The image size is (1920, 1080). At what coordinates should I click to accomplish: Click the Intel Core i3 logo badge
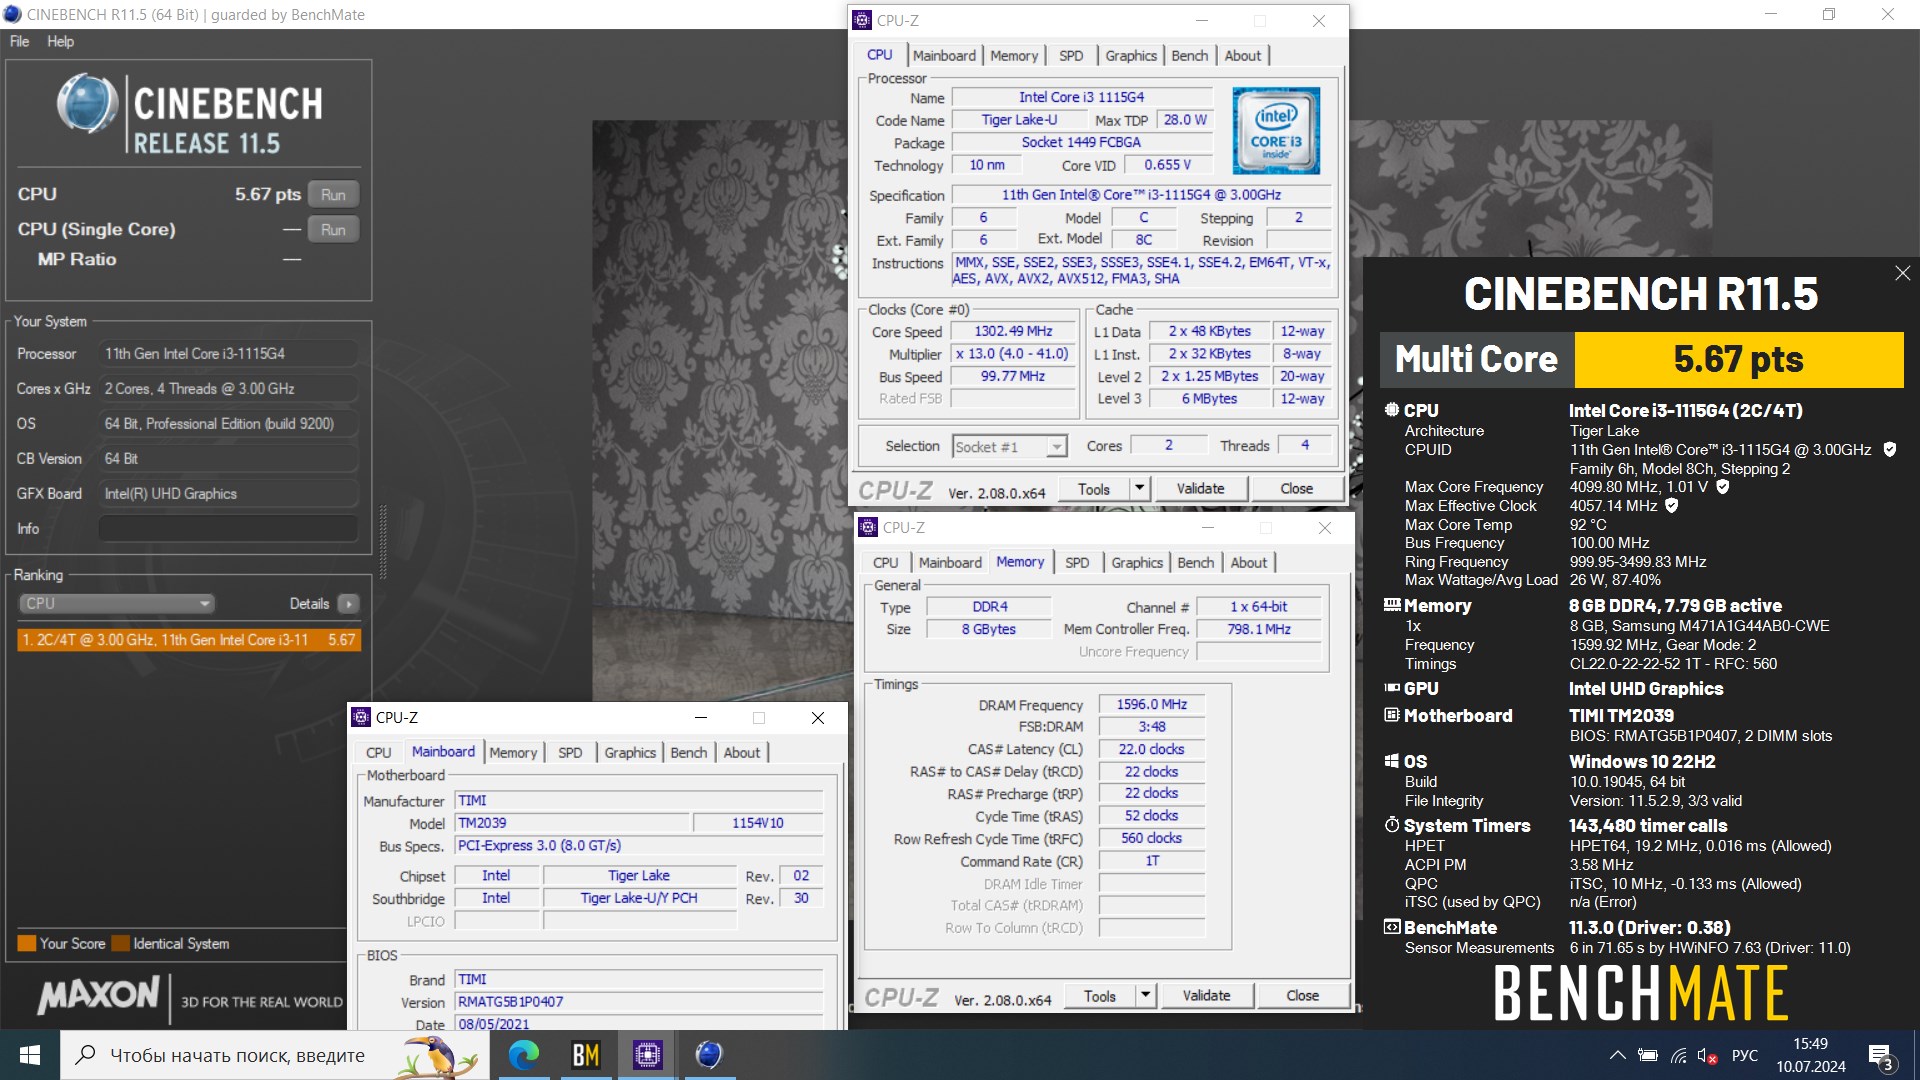[x=1276, y=131]
